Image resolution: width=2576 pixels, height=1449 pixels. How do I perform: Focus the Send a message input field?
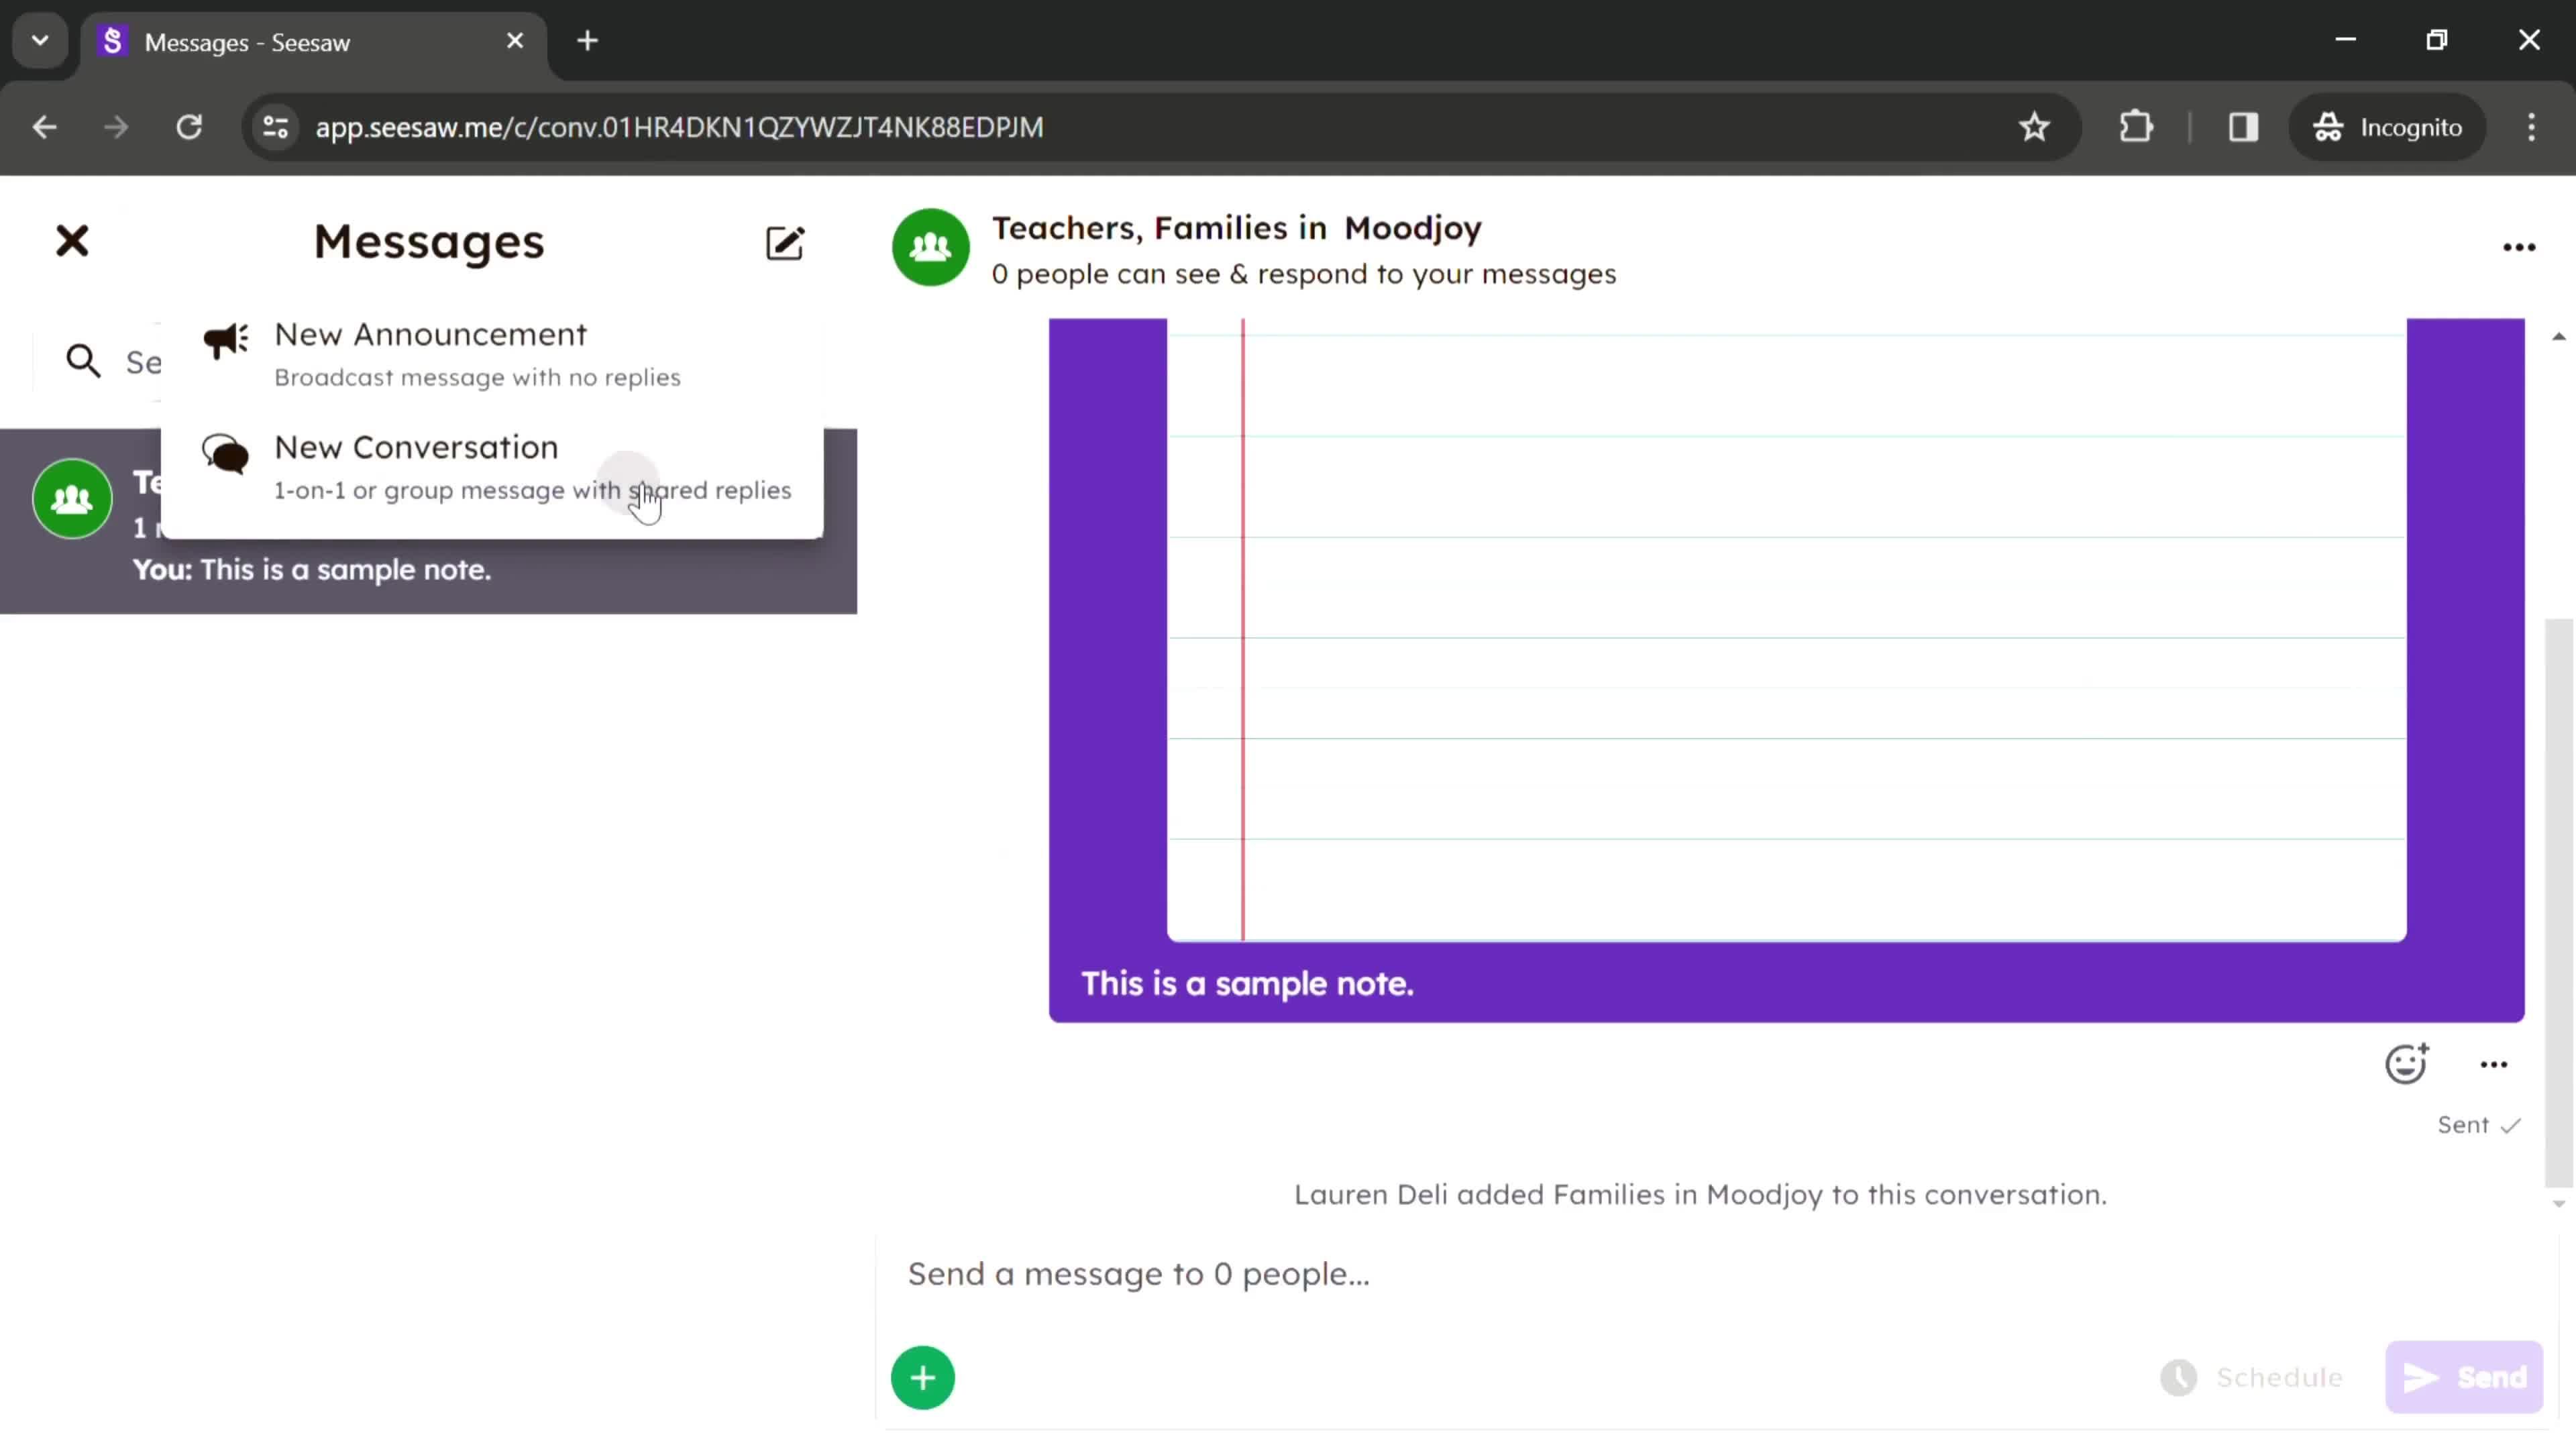(x=1716, y=1274)
